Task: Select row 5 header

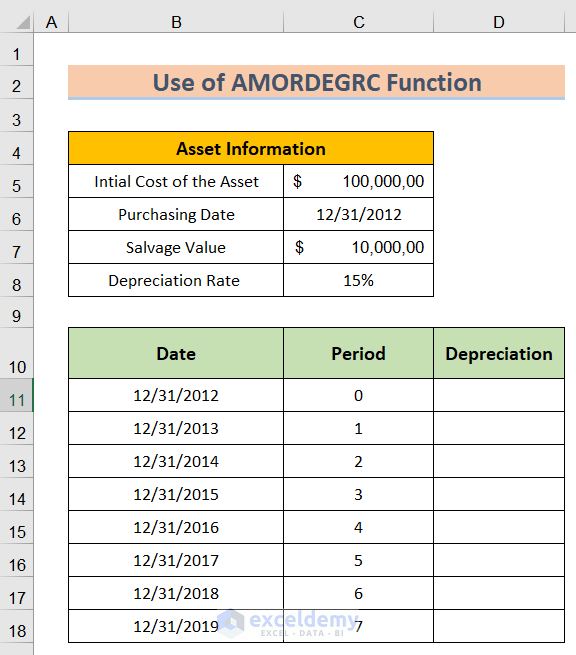Action: click(16, 181)
